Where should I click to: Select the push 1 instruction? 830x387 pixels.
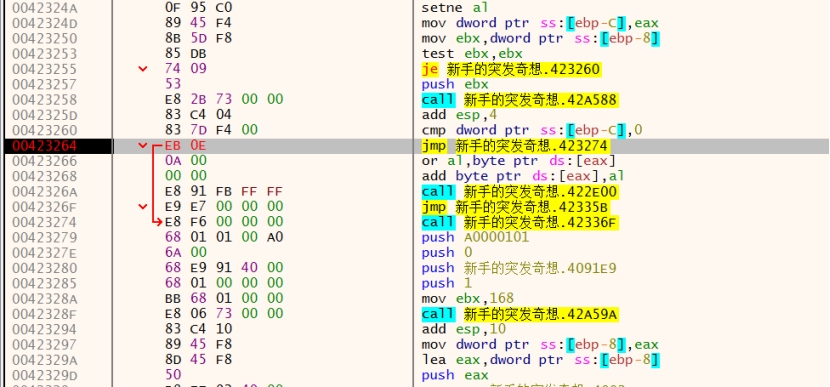coord(446,284)
